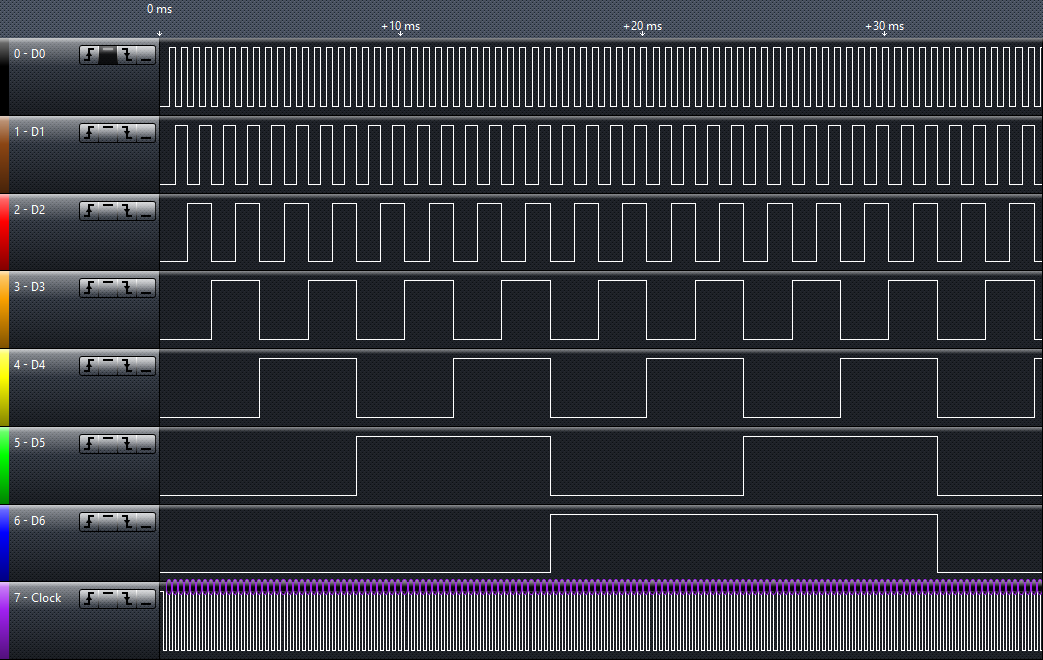Click the 0 ms timeline marker
The width and height of the screenshot is (1043, 660).
click(160, 9)
